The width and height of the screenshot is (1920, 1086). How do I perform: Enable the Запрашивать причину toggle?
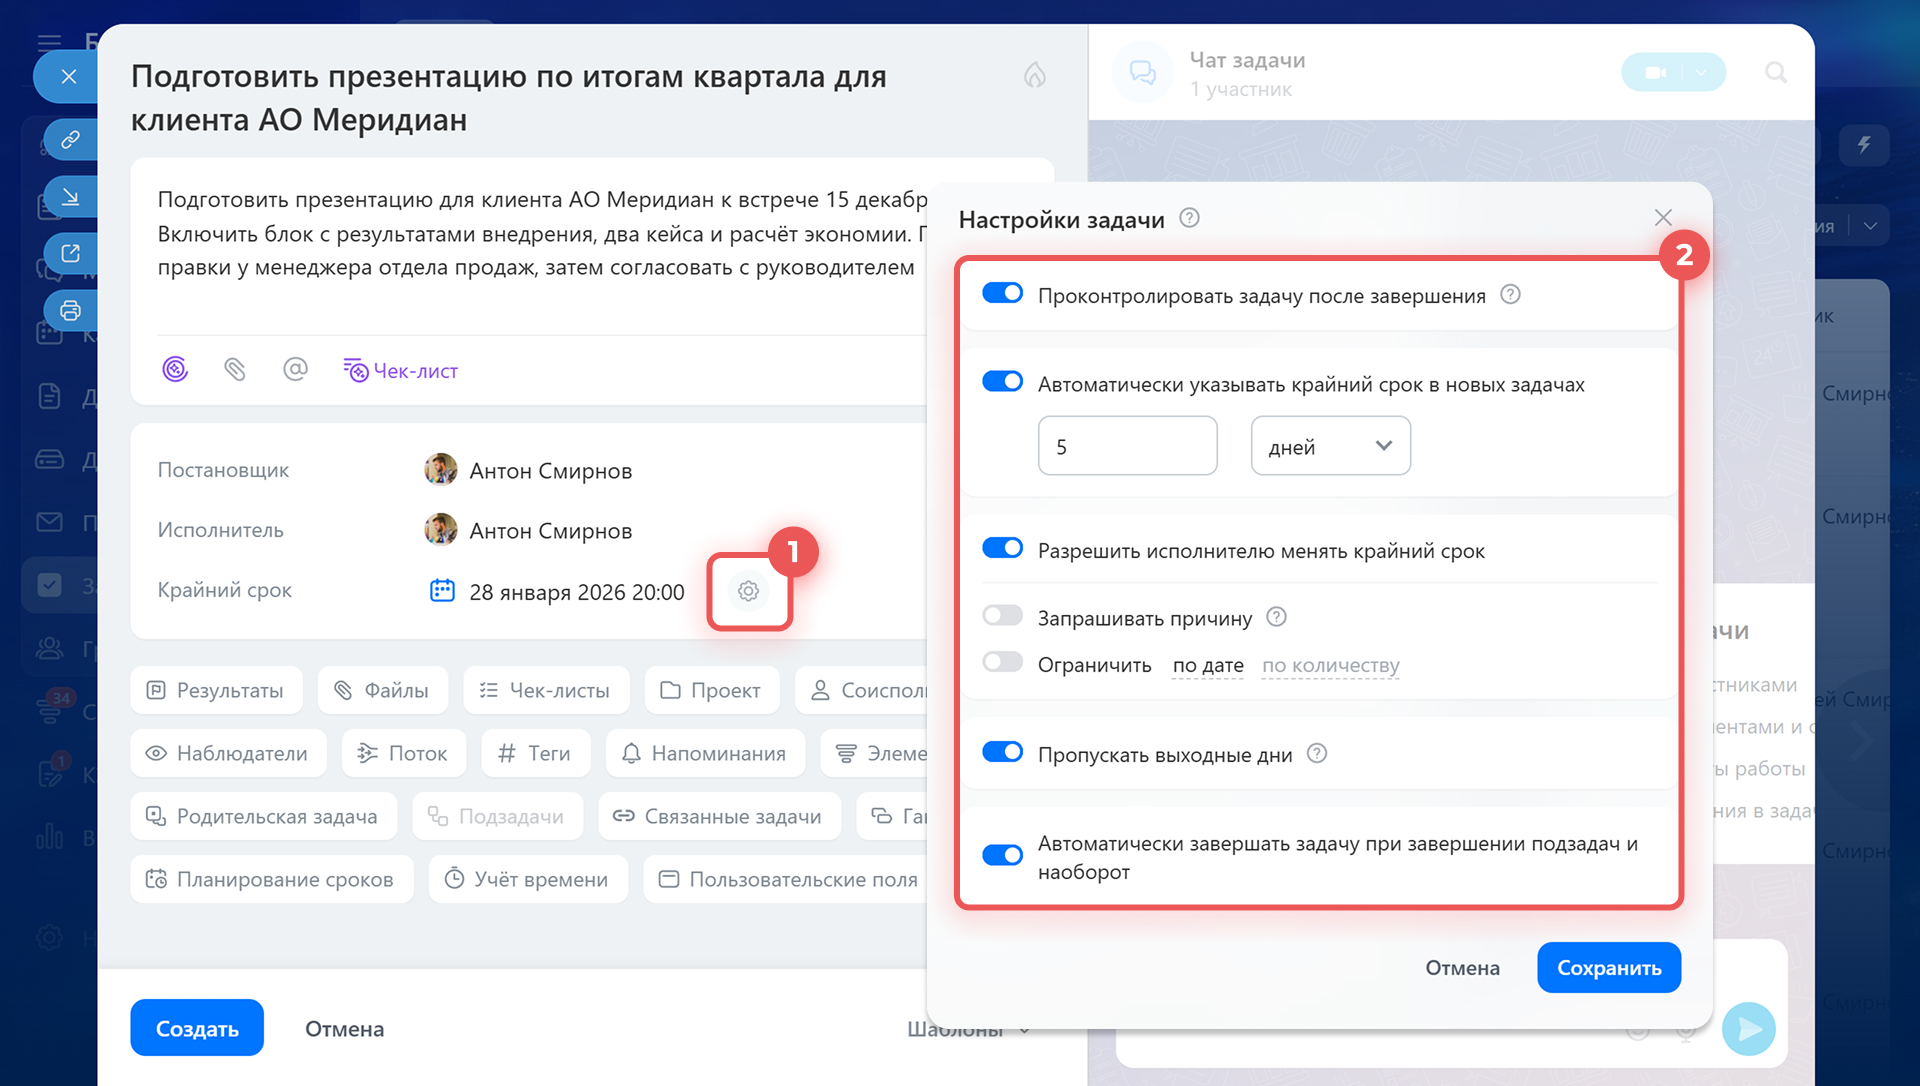(x=1002, y=616)
